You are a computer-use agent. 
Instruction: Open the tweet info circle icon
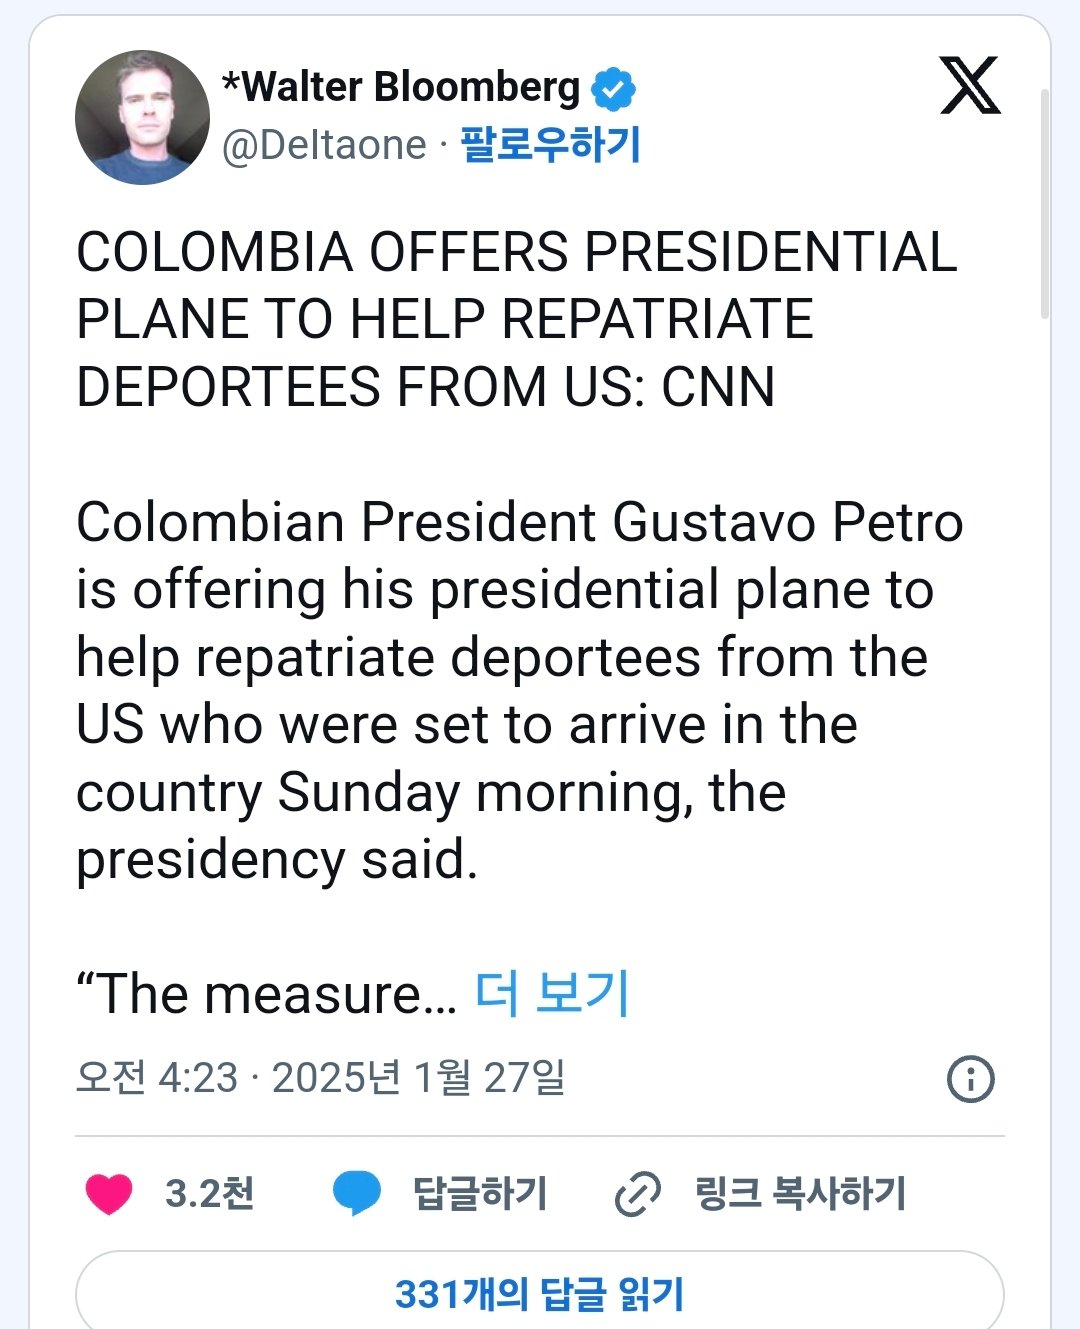click(970, 1079)
